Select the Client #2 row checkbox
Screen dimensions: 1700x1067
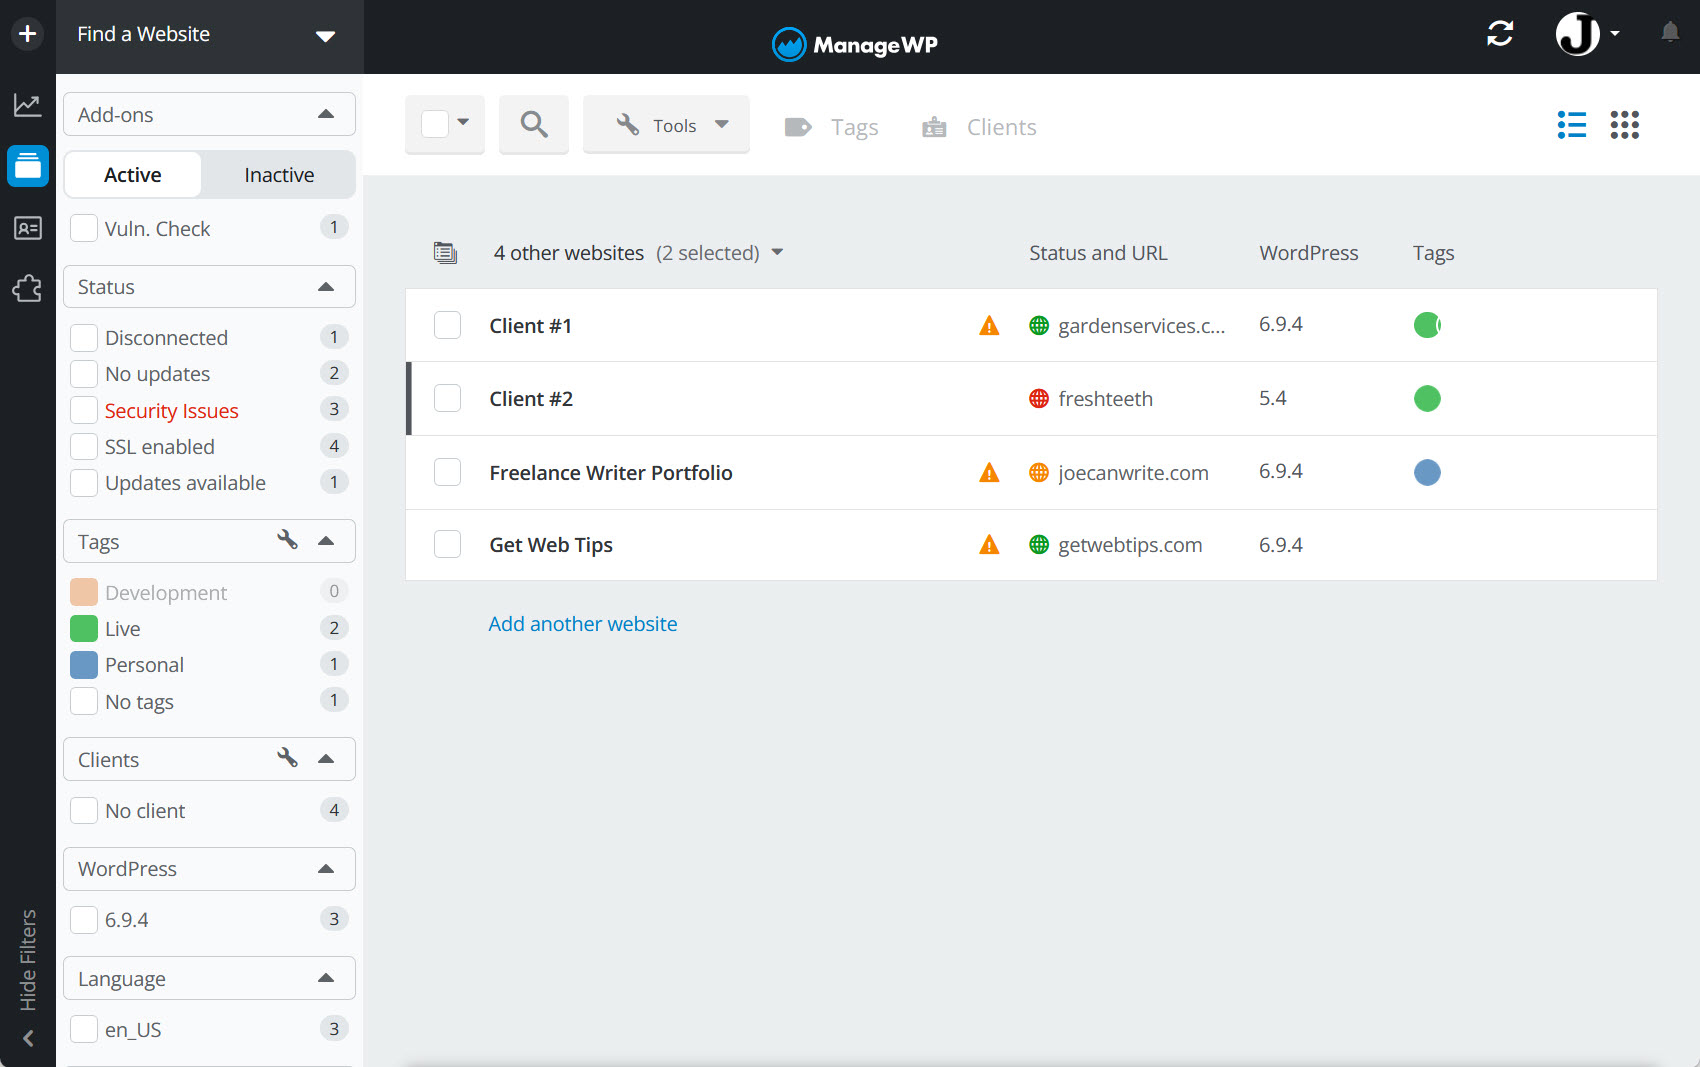[447, 398]
